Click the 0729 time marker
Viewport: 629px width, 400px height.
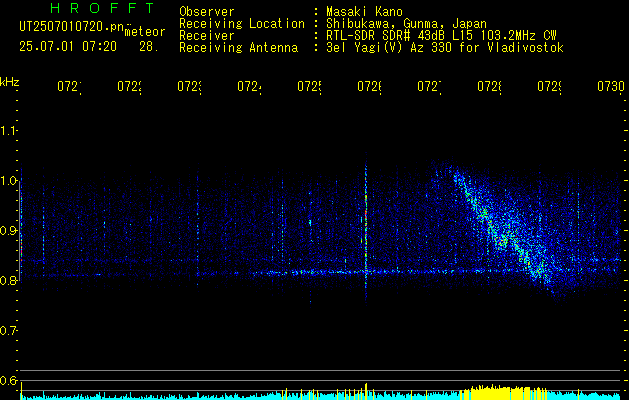click(x=549, y=86)
